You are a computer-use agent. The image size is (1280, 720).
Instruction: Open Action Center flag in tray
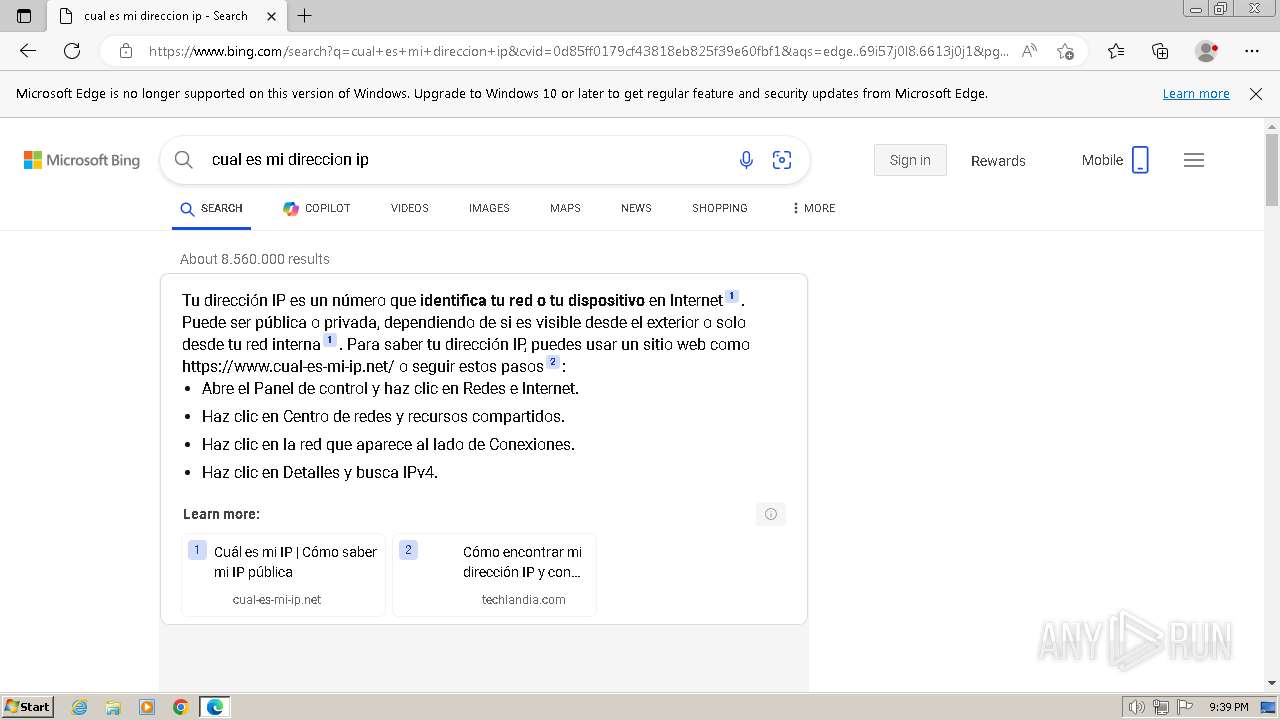point(1186,707)
